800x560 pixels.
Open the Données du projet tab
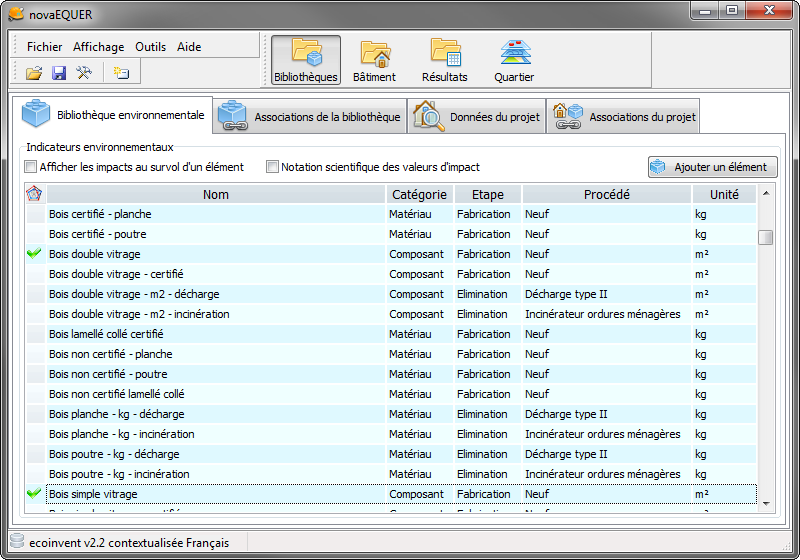[x=477, y=116]
